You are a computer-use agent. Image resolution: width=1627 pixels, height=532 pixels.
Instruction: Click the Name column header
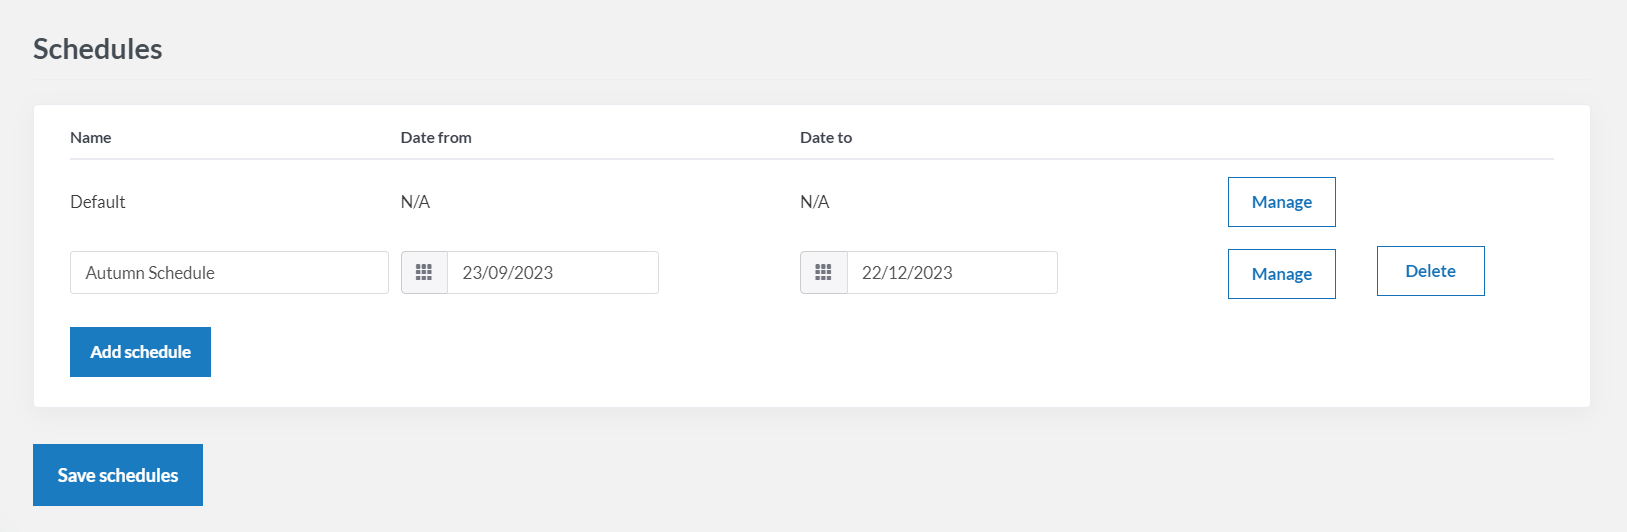[91, 138]
